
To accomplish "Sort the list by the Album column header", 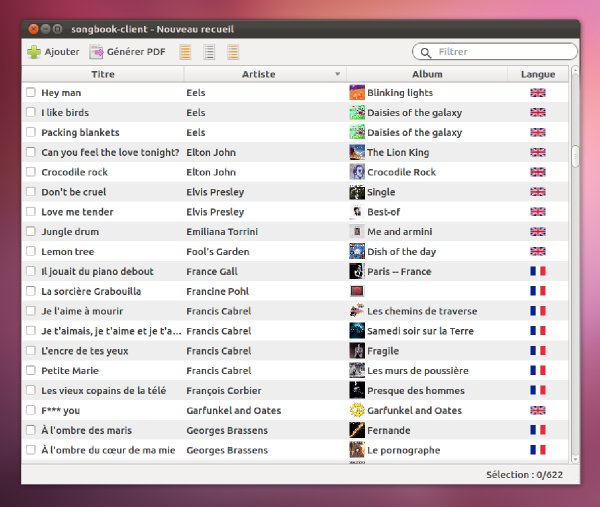I will (x=427, y=74).
